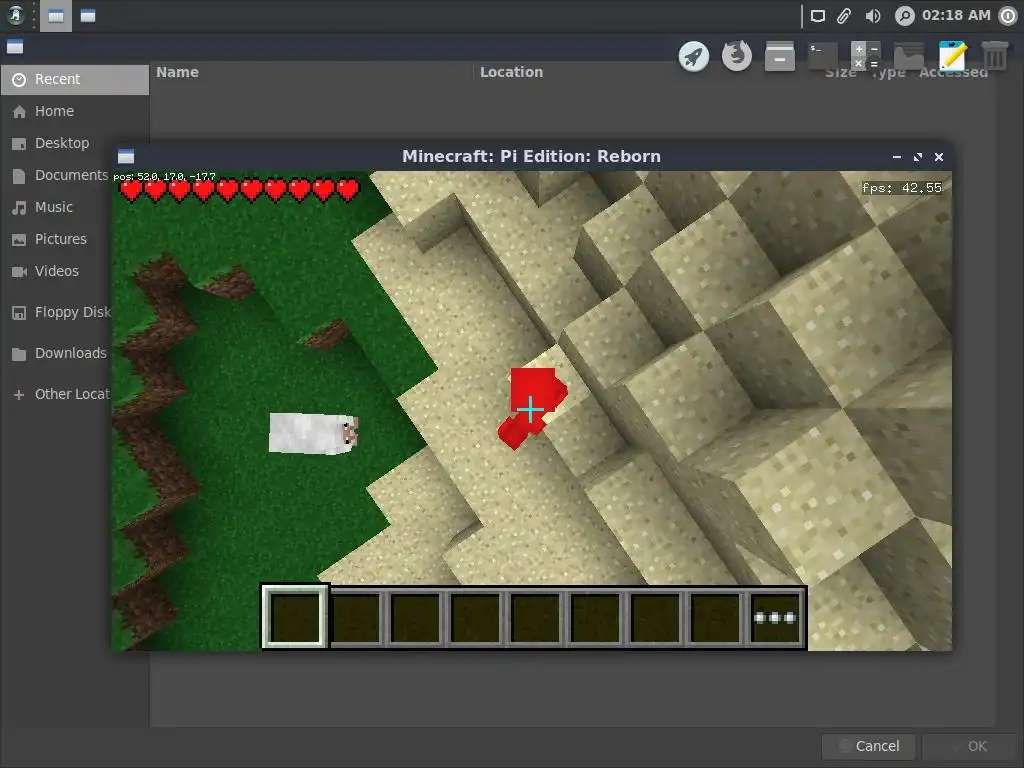Click the fps counter text
Screen dimensions: 1024x768
902,188
